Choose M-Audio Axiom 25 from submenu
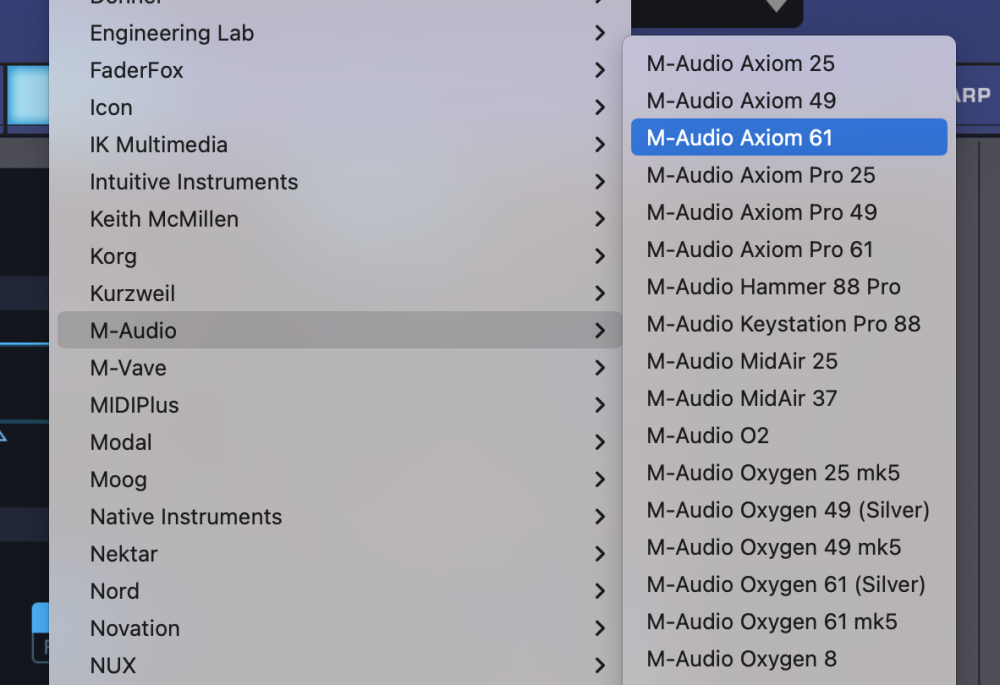The image size is (1000, 685). pos(740,64)
